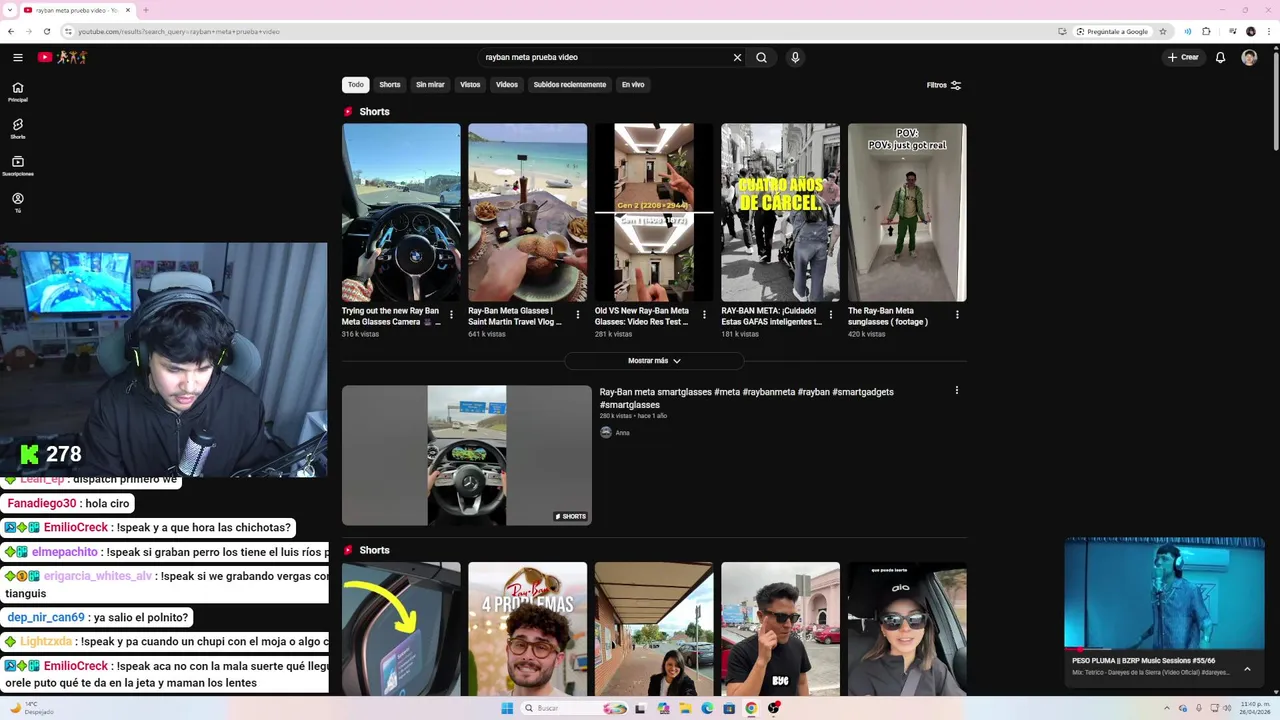Open 'Trying out the new Ray Ban Meta Glasses Camera' title
Viewport: 1280px width, 720px height.
(x=391, y=316)
